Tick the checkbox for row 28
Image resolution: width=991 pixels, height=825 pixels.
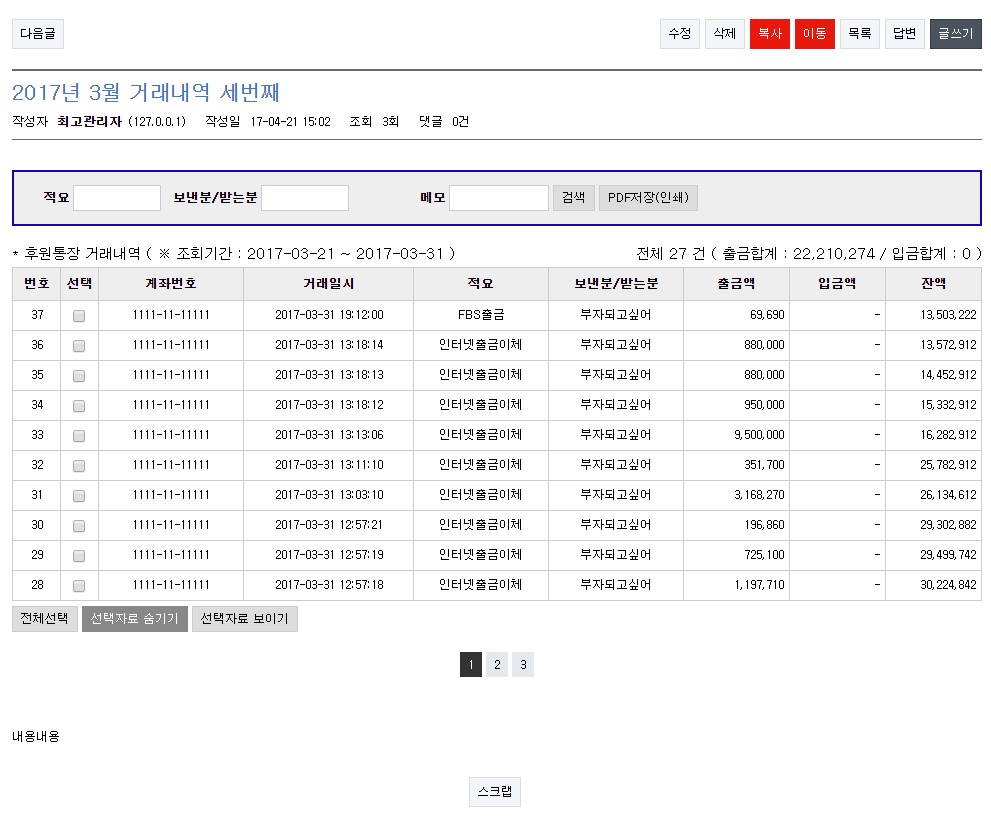point(79,586)
